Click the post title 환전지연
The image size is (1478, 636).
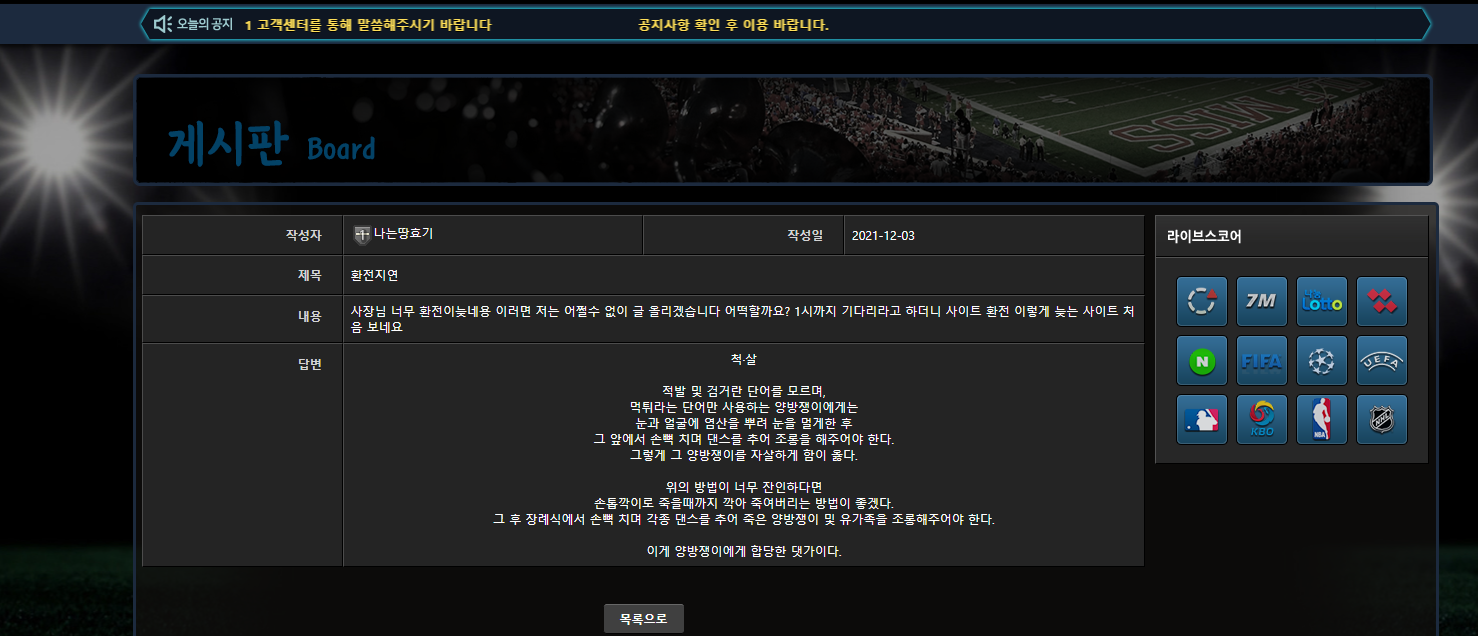374,275
